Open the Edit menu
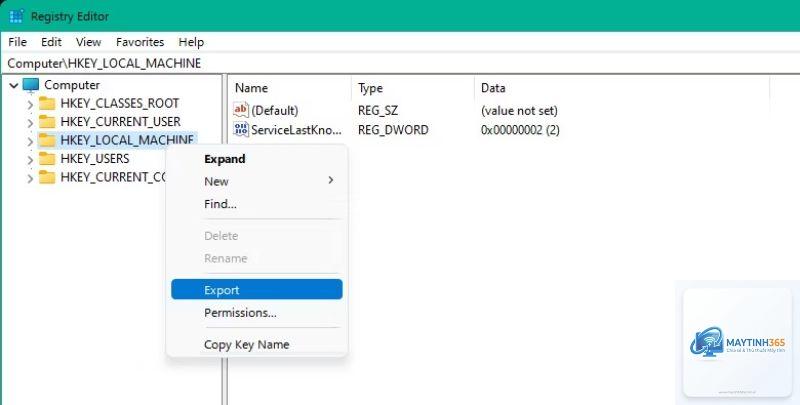The width and height of the screenshot is (800, 405). (51, 42)
